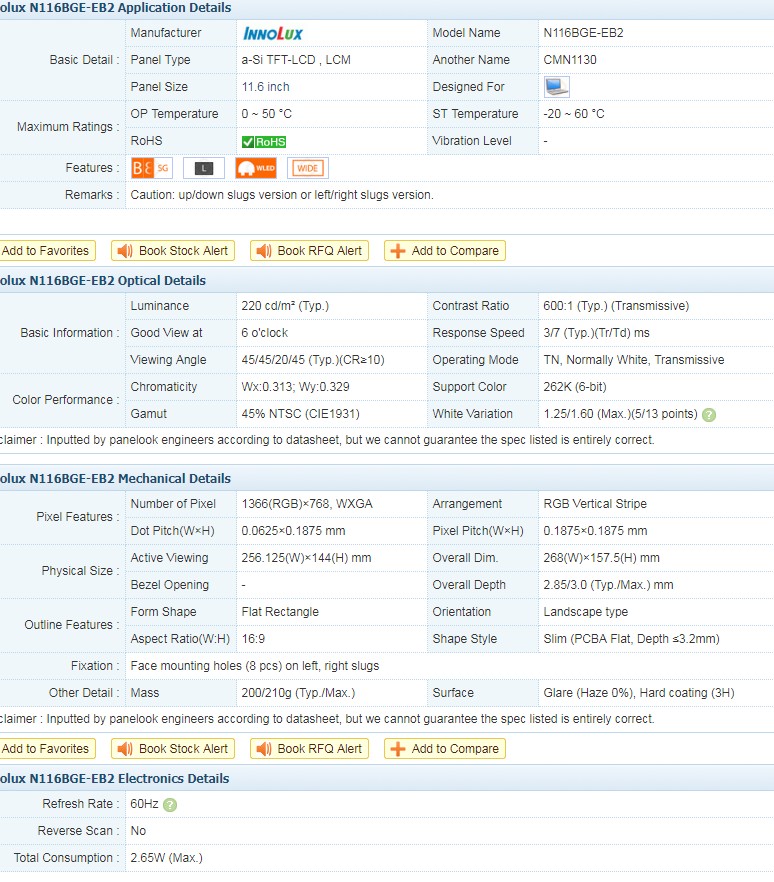Click the black L feature icon
Screen dimensions: 774x882
(x=204, y=168)
